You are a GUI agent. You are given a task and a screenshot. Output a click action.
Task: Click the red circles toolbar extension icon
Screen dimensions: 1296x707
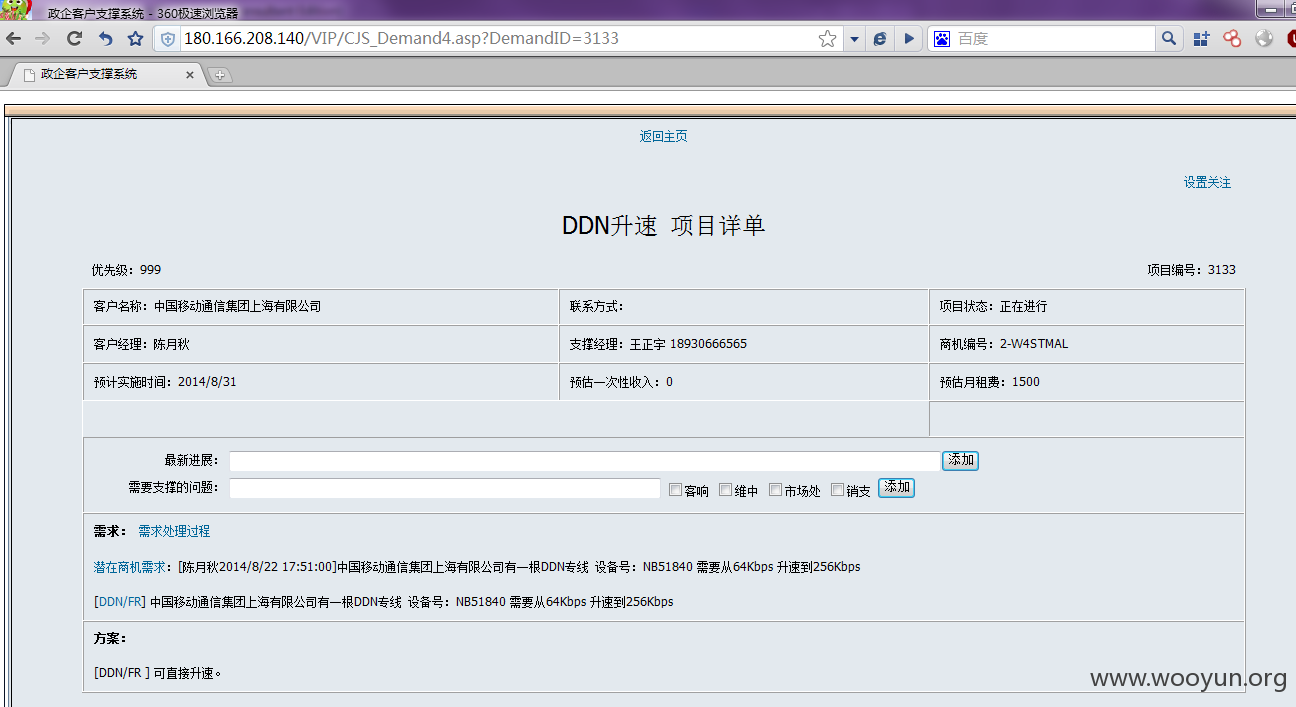coord(1232,39)
